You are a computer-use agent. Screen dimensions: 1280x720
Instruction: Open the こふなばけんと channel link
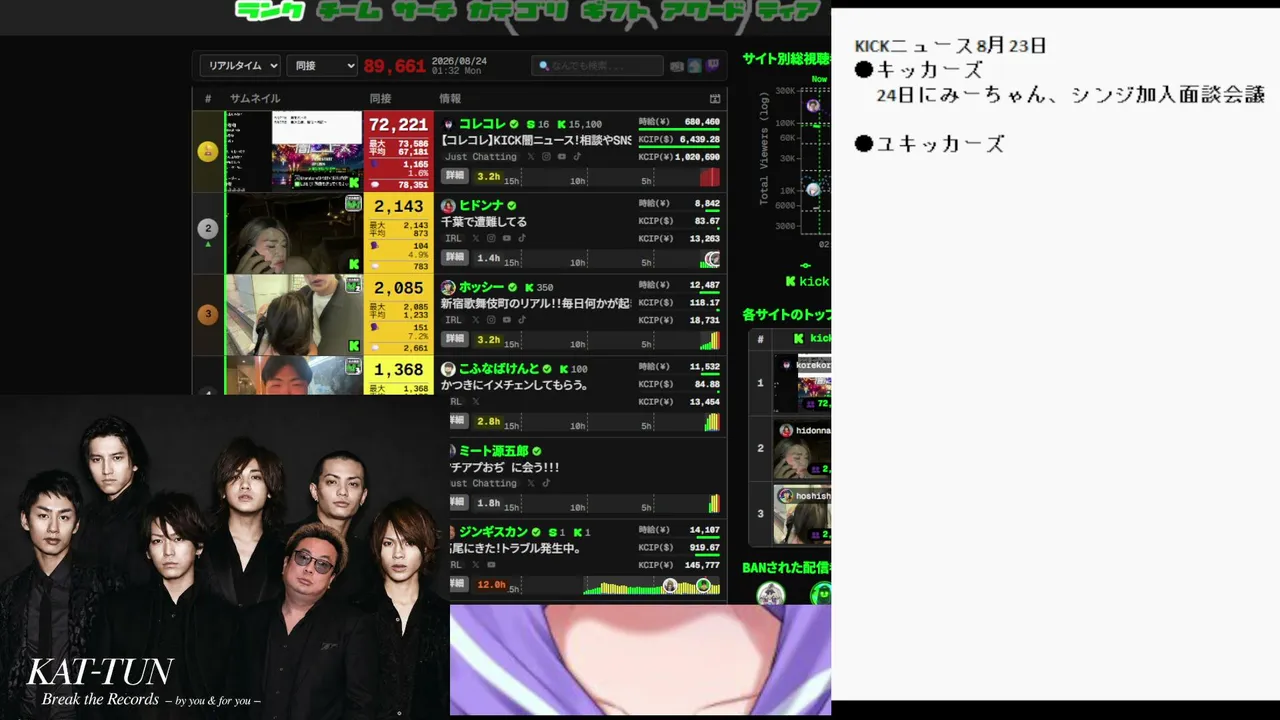[x=499, y=370]
